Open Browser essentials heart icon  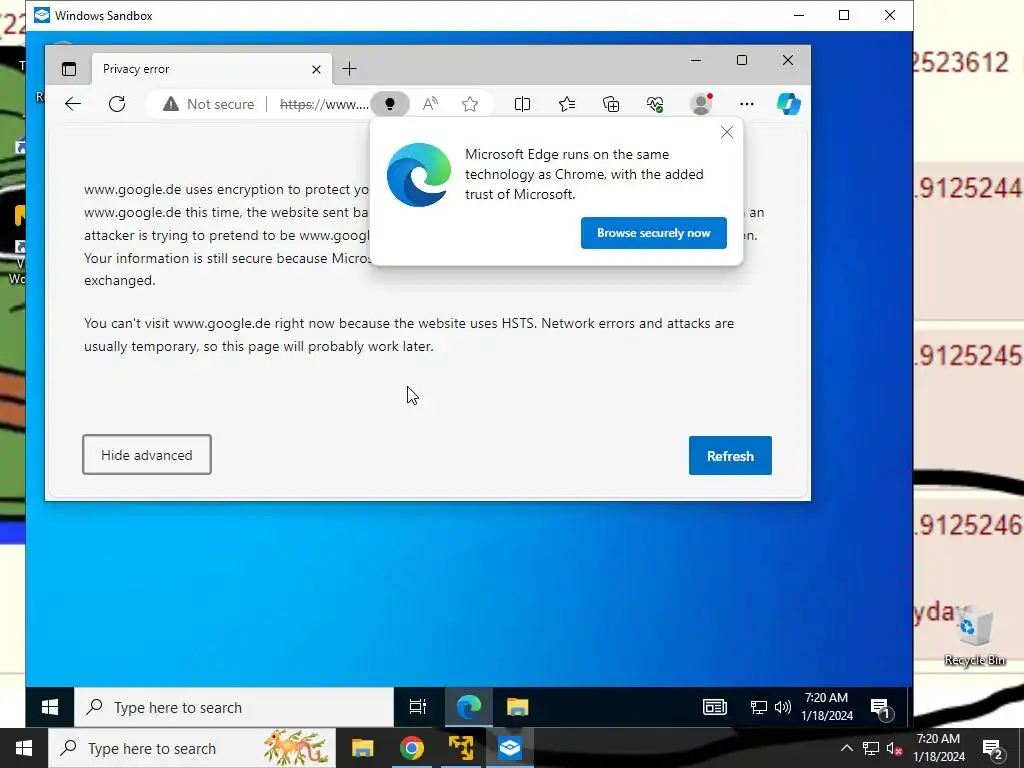pos(655,104)
